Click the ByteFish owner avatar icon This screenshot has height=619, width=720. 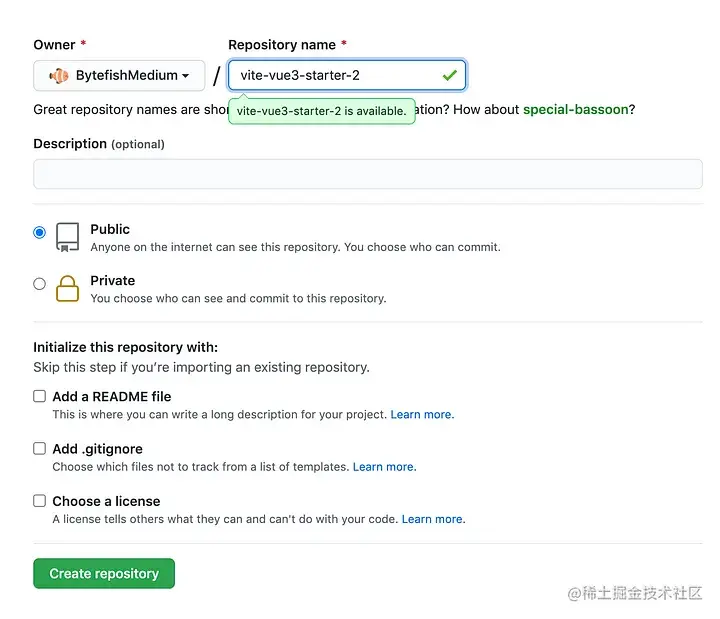coord(59,76)
